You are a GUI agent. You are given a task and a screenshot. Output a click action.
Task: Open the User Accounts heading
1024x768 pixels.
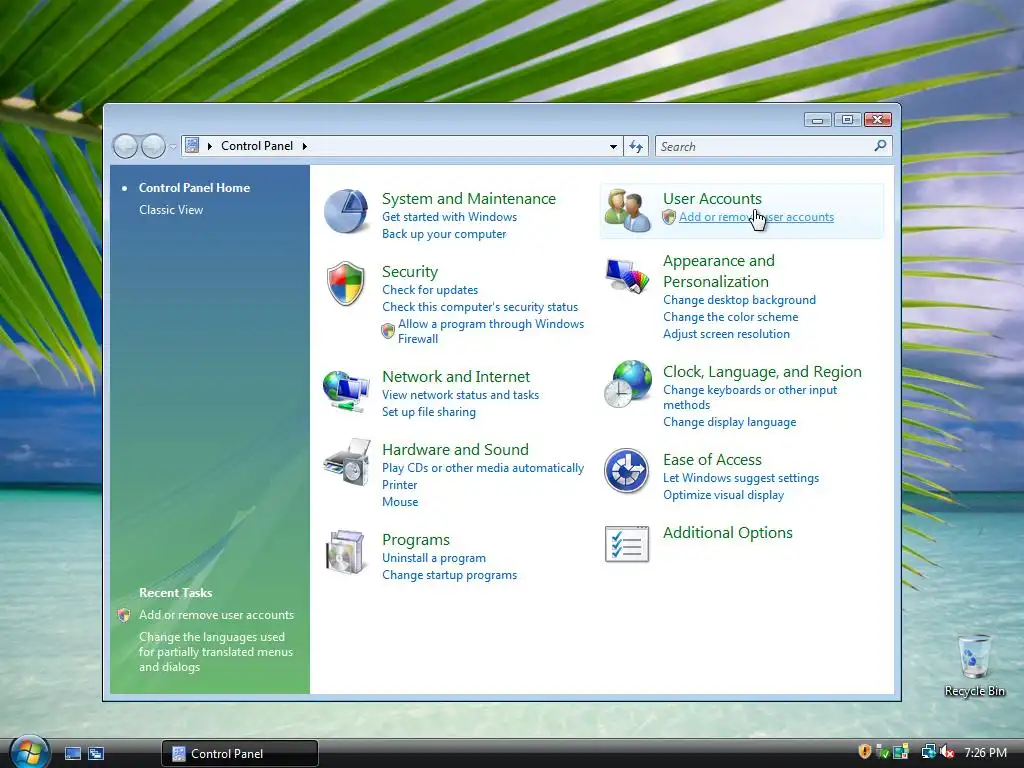[712, 199]
